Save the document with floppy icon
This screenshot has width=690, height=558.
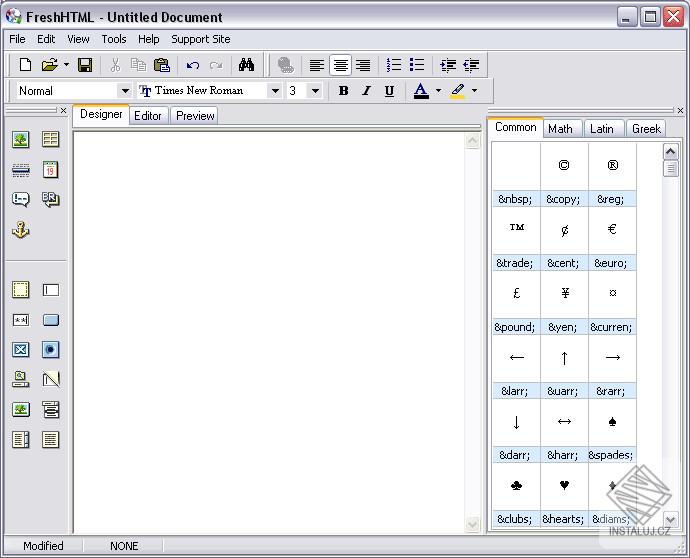[x=85, y=65]
